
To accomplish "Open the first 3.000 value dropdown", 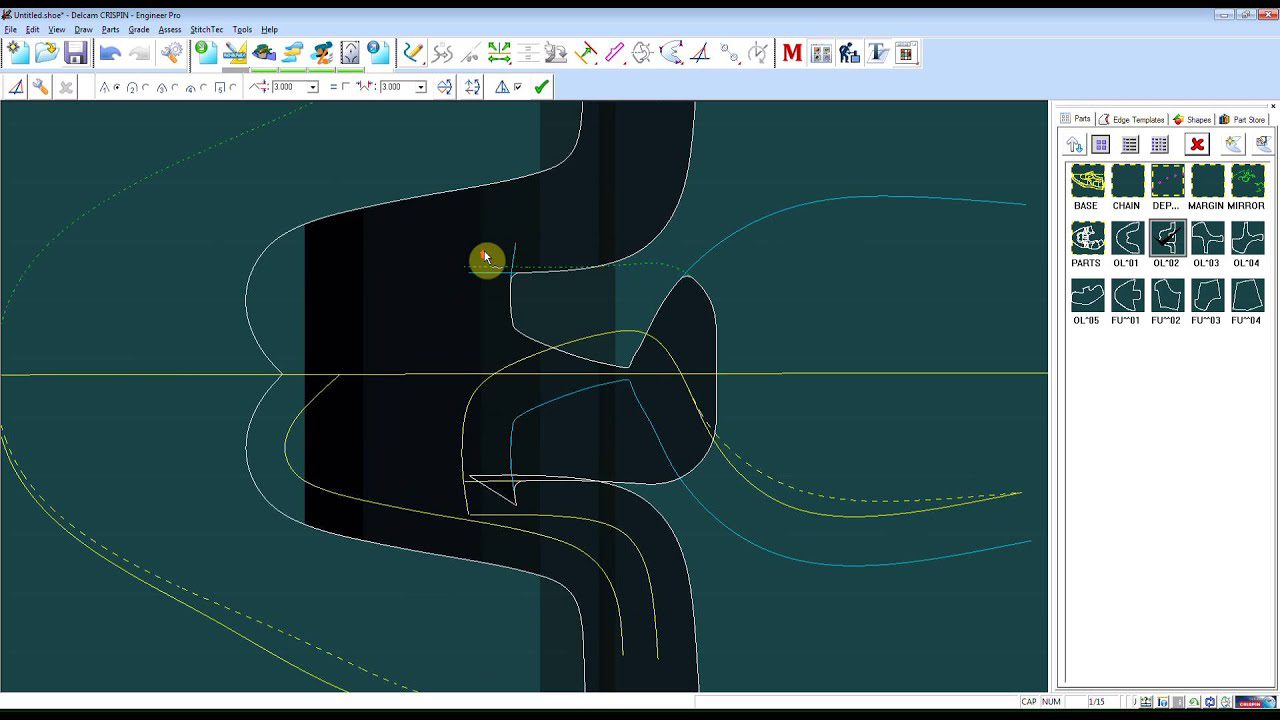I will [x=313, y=88].
